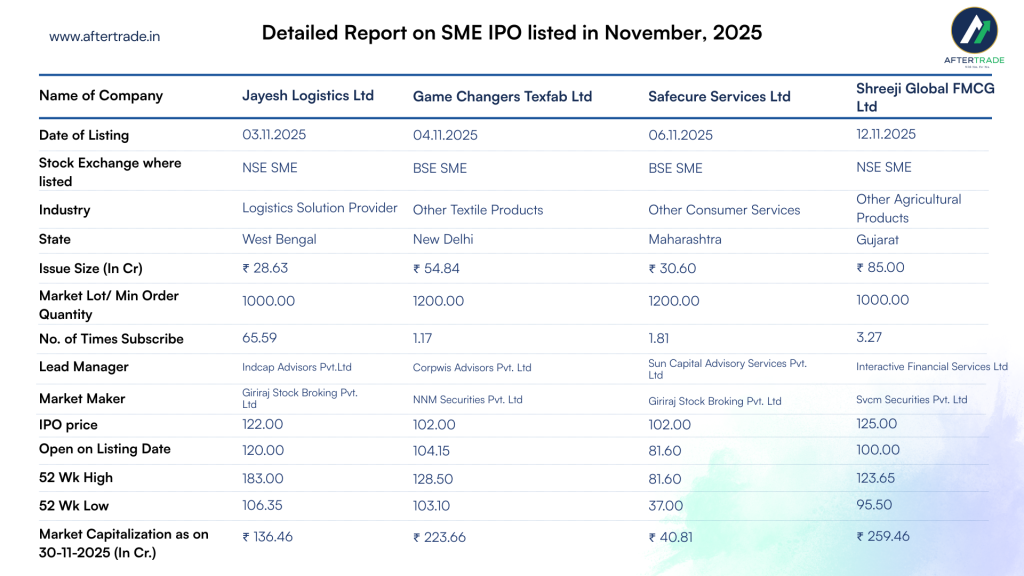Image resolution: width=1024 pixels, height=576 pixels.
Task: Select the NNM Securities Pvt. Ltd cell
Action: click(x=467, y=399)
